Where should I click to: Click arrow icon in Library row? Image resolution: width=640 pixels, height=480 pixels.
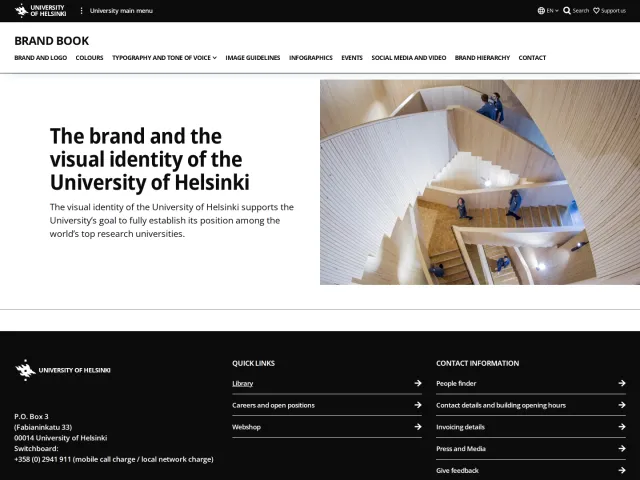pos(418,383)
